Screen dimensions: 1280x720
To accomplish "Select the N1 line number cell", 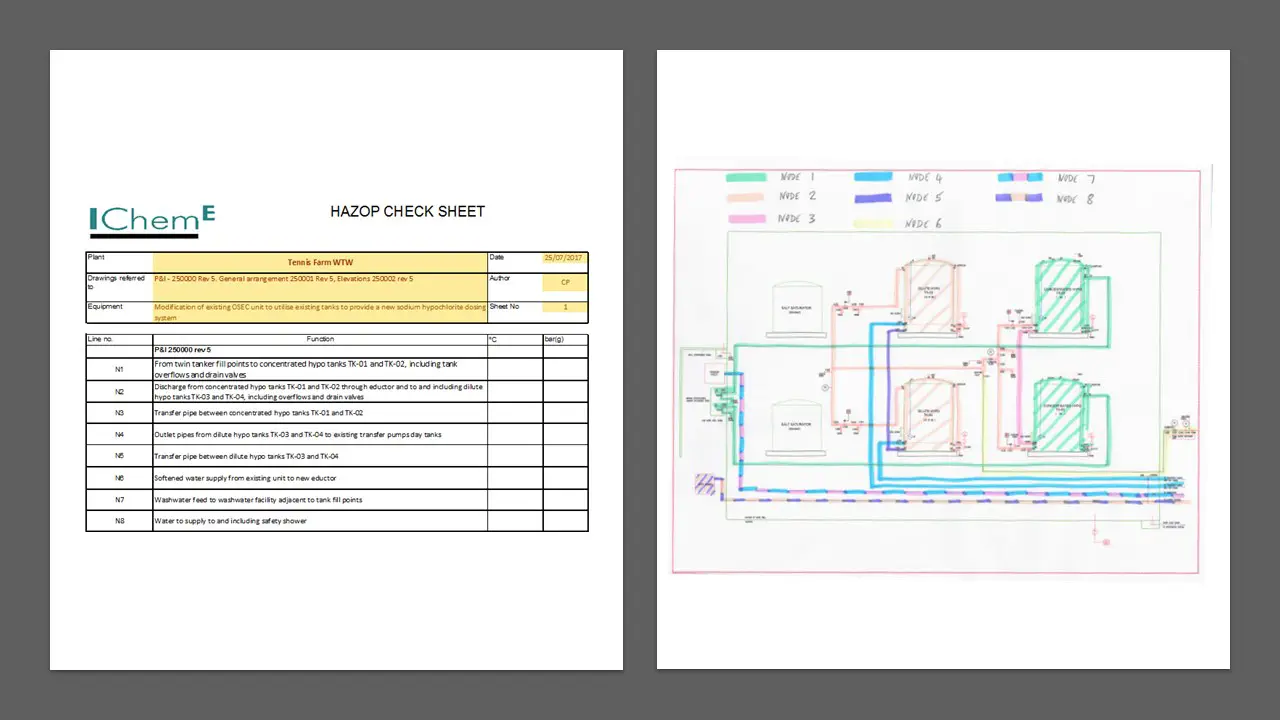I will pyautogui.click(x=119, y=370).
